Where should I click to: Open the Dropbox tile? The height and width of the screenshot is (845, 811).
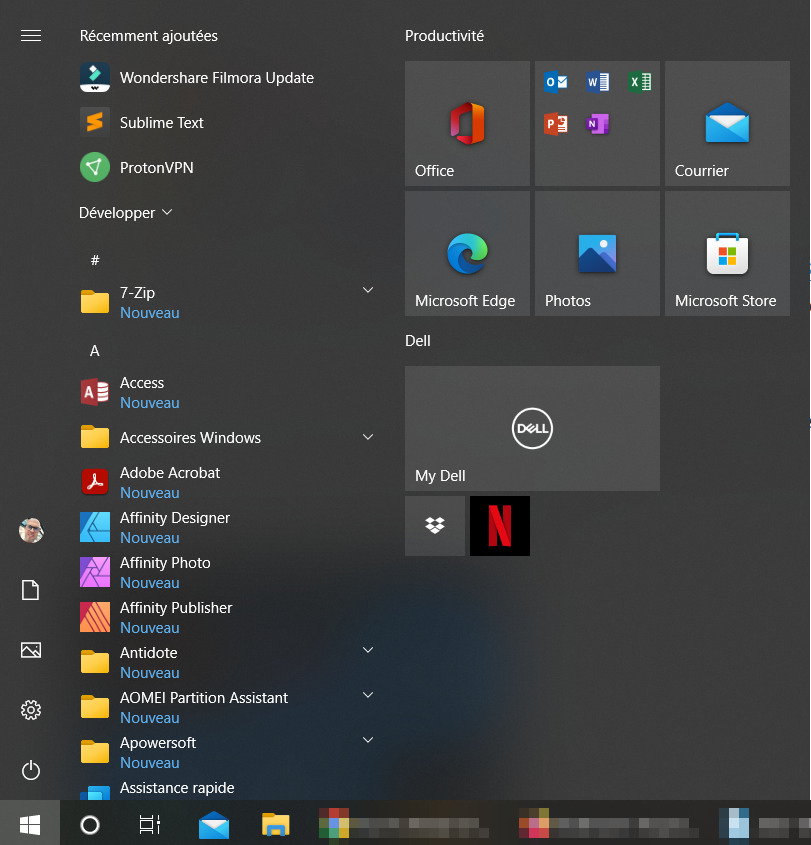(435, 525)
